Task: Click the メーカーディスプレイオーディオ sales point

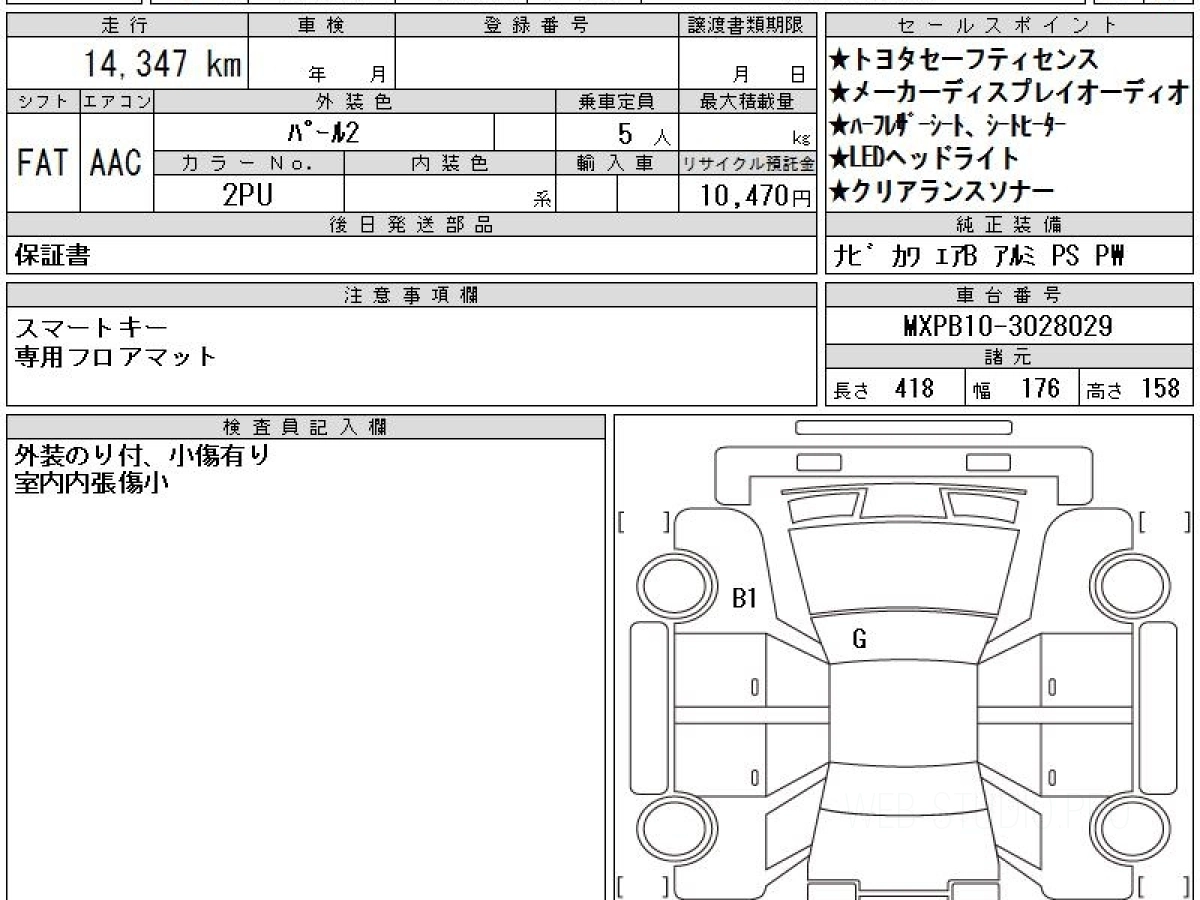Action: point(1009,93)
